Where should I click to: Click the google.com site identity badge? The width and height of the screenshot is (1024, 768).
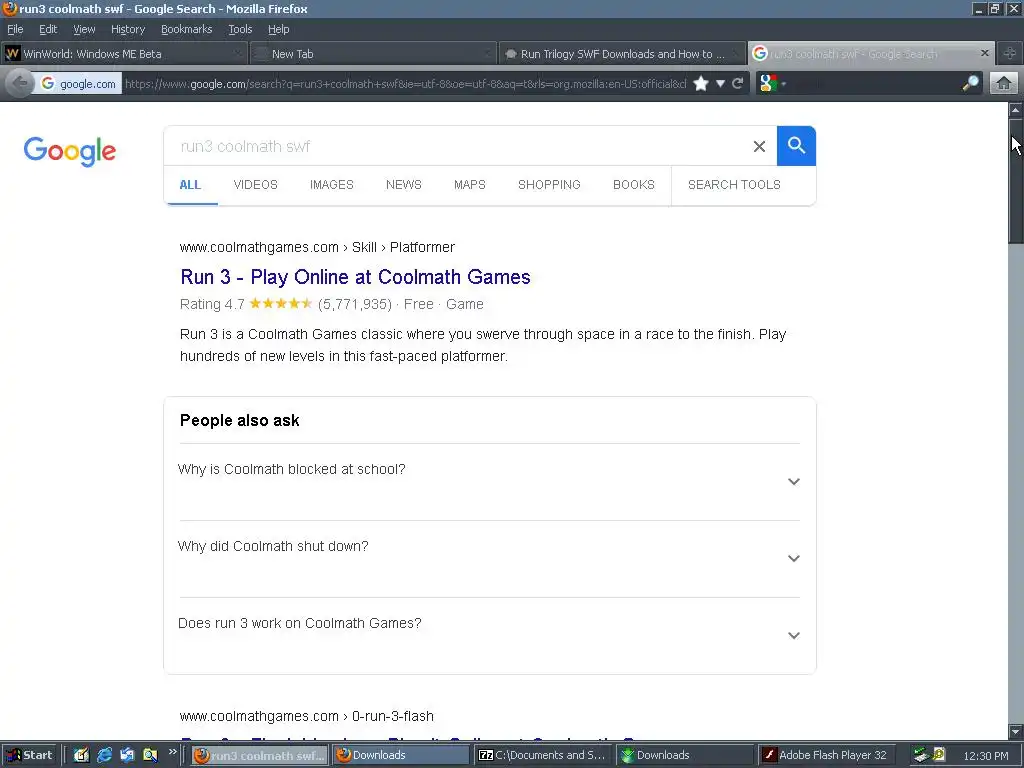click(78, 84)
